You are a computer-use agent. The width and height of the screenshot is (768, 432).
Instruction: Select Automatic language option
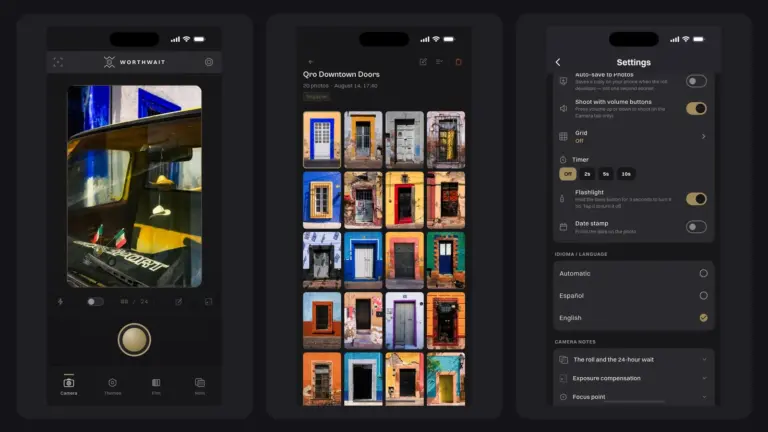[634, 273]
